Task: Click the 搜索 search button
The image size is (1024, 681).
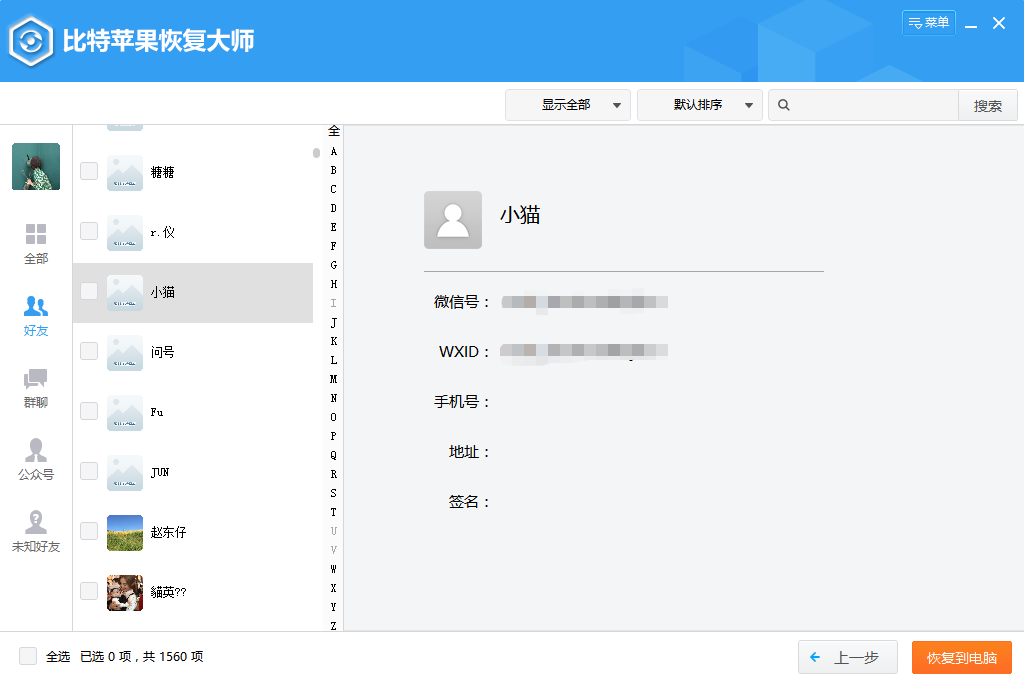Action: point(987,105)
